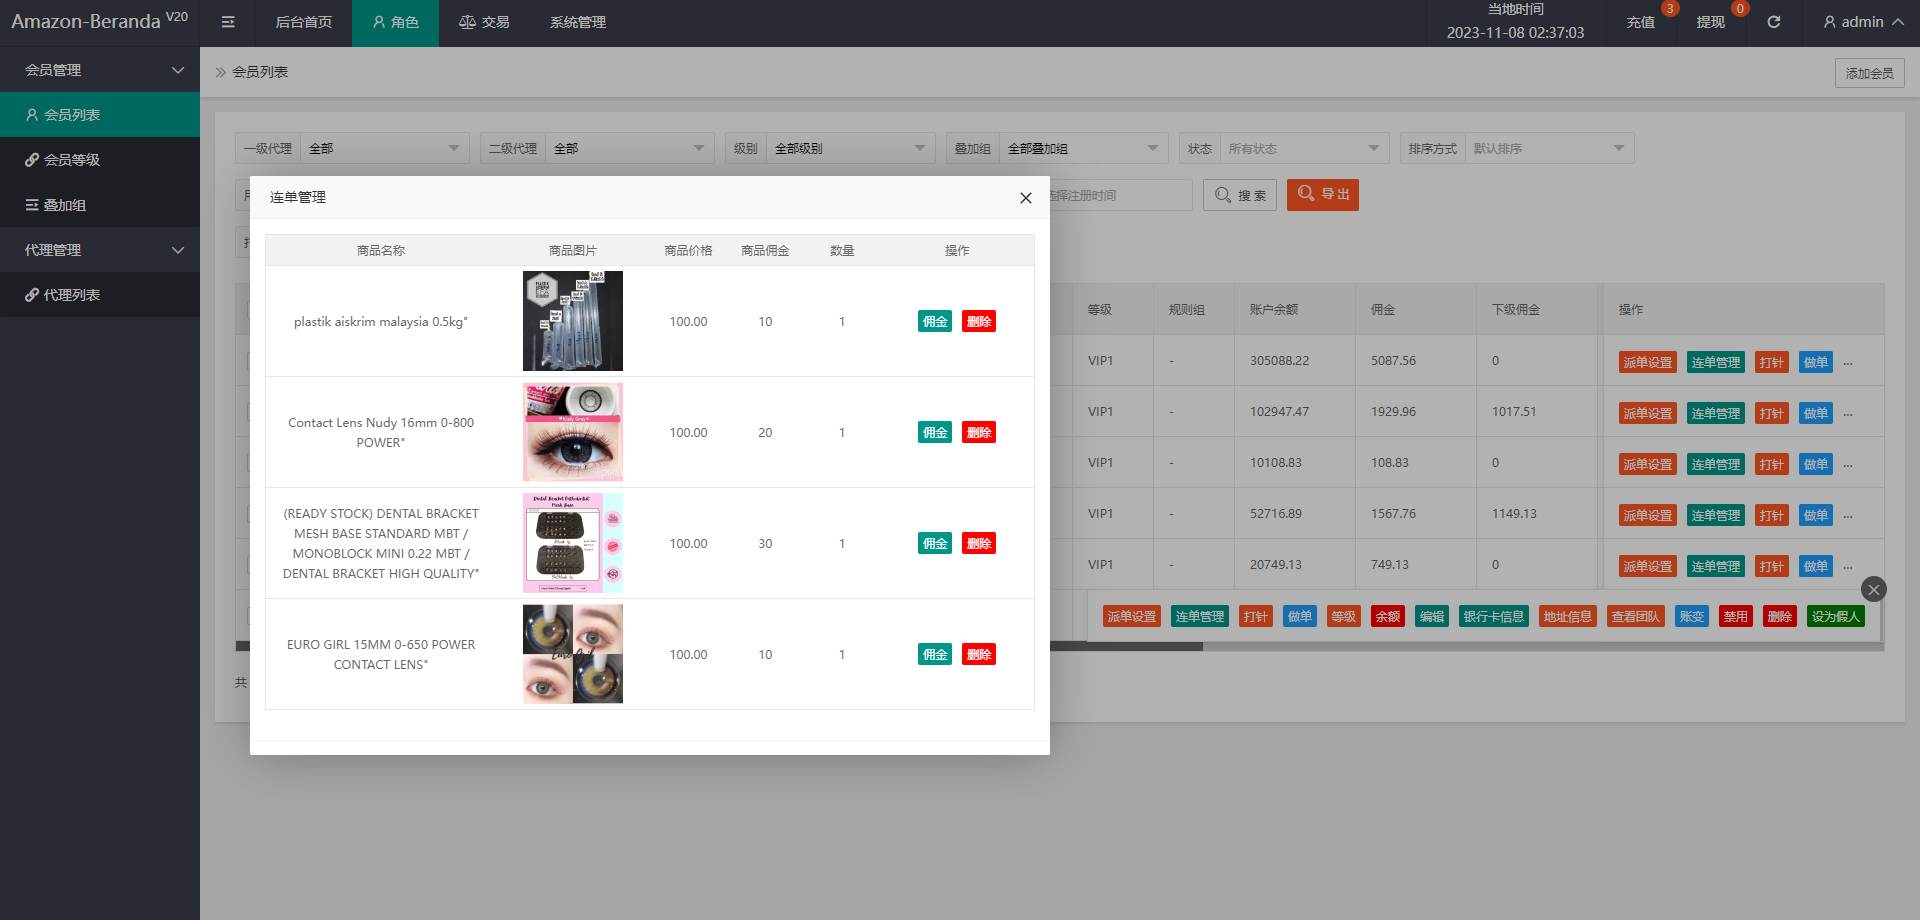Open the 级别 filter dropdown

(x=848, y=148)
